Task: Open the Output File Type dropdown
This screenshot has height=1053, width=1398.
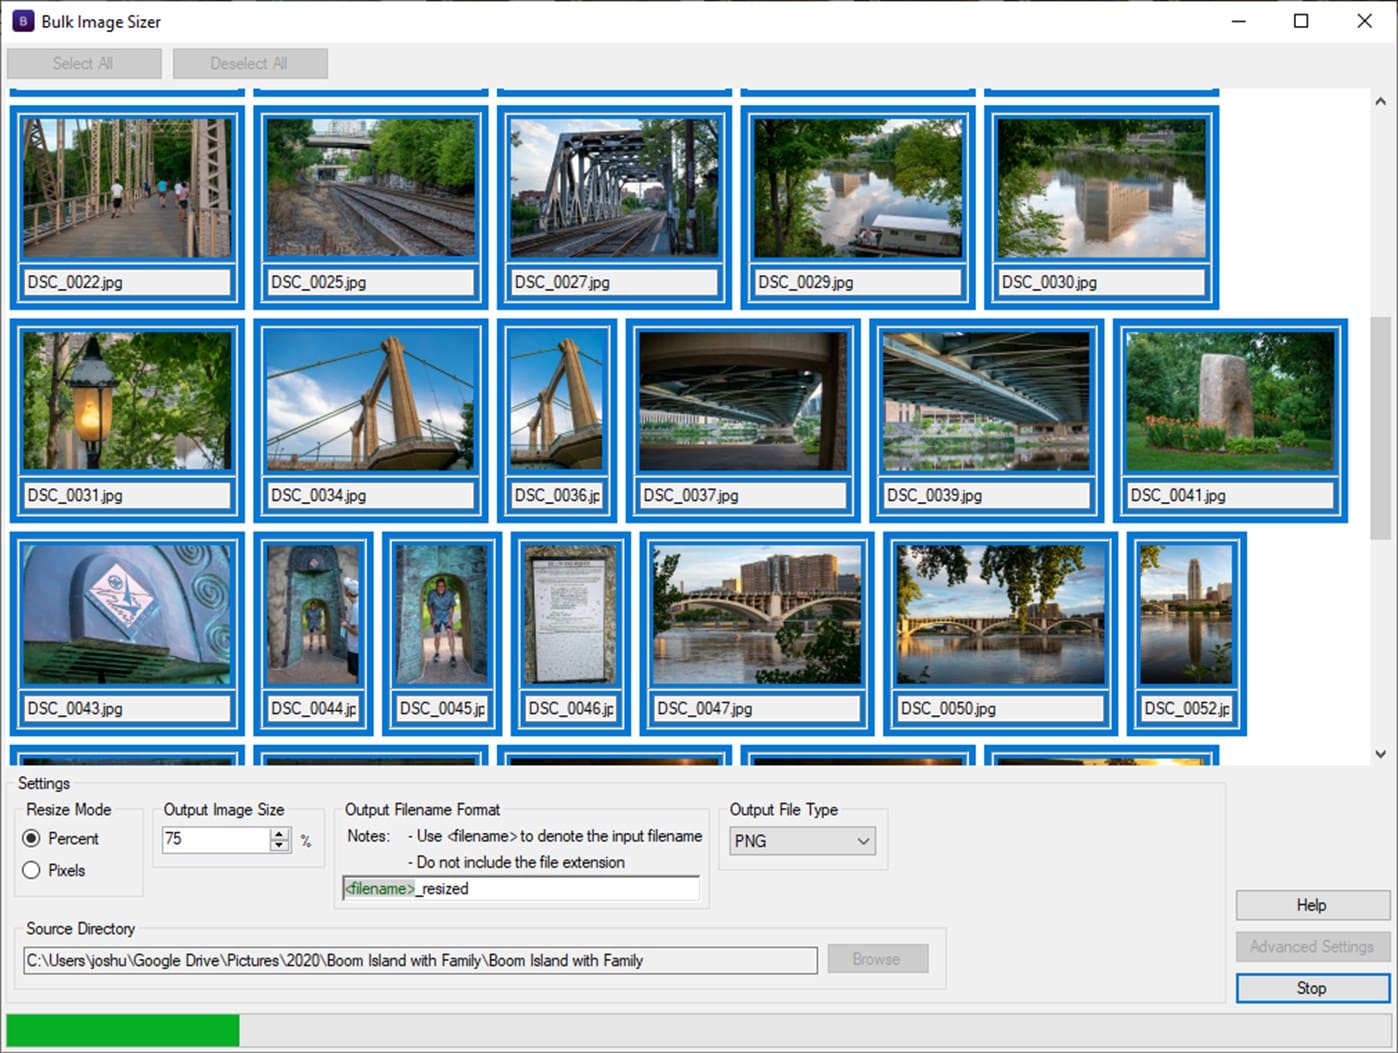Action: click(802, 841)
